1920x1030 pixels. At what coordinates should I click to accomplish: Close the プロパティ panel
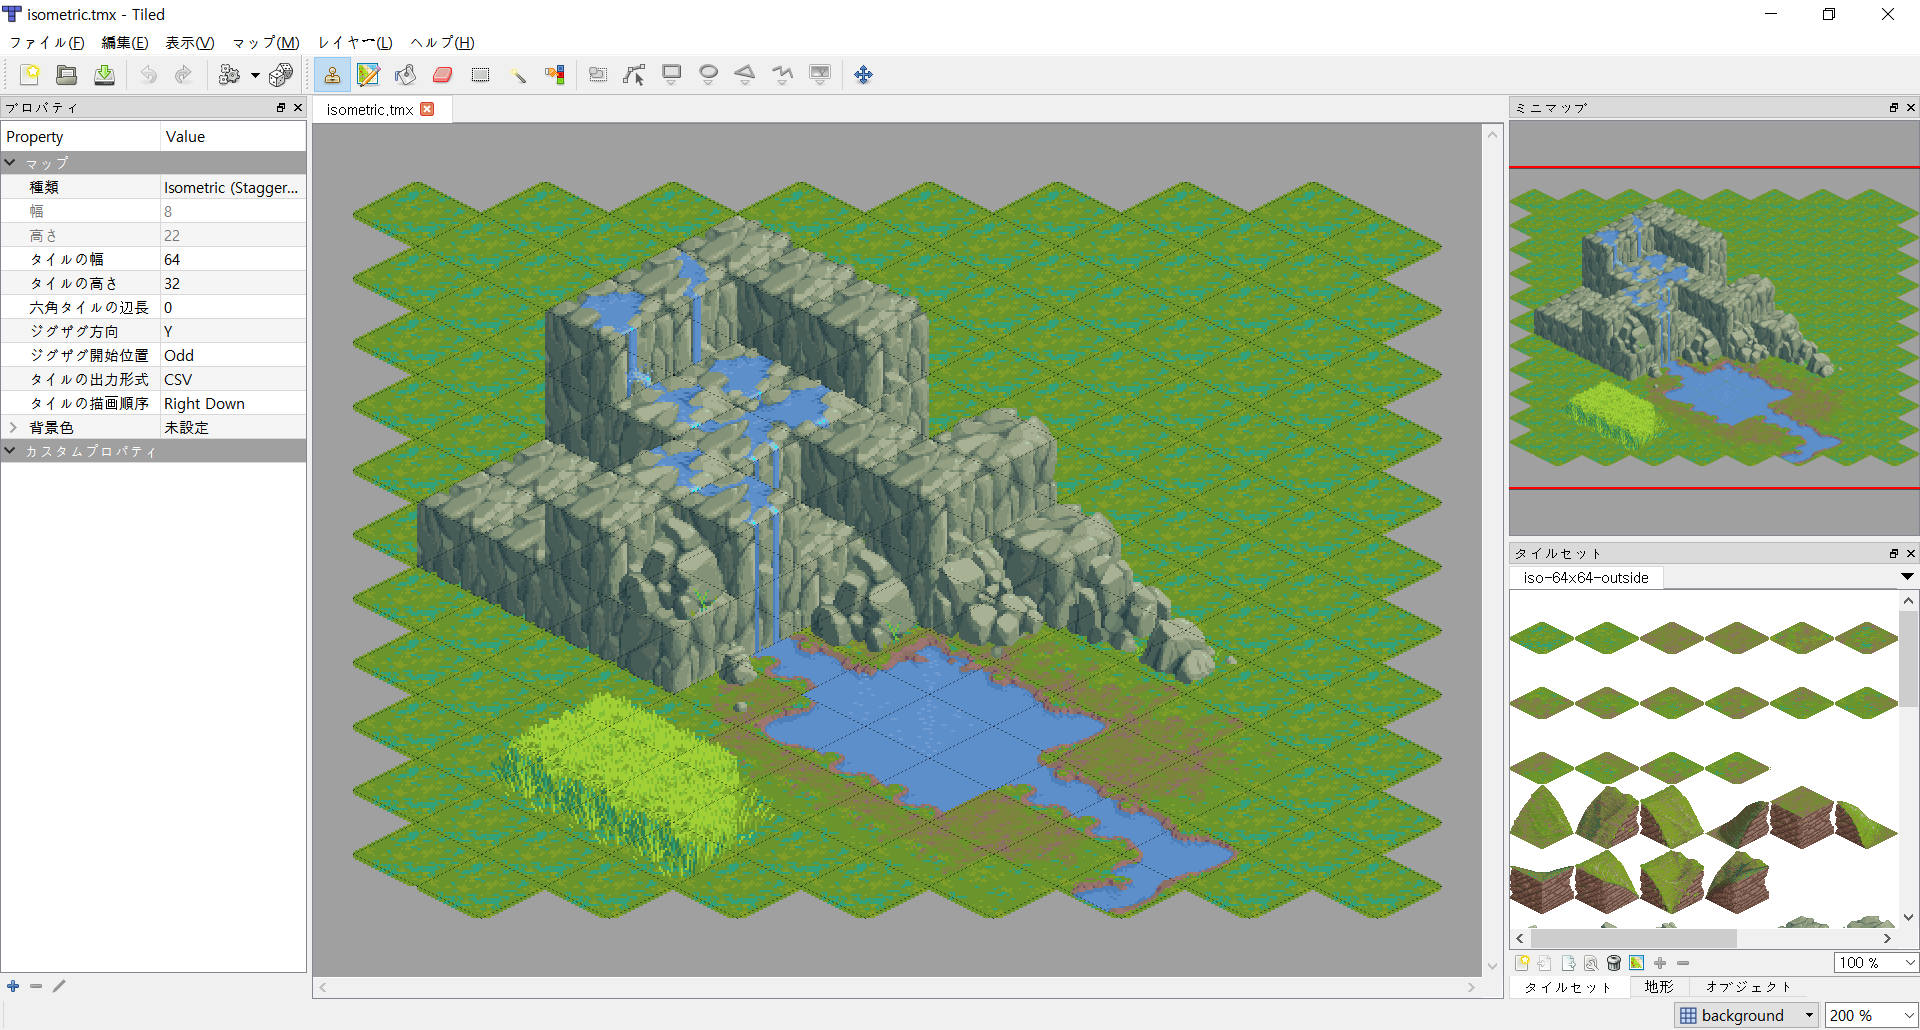pos(297,107)
